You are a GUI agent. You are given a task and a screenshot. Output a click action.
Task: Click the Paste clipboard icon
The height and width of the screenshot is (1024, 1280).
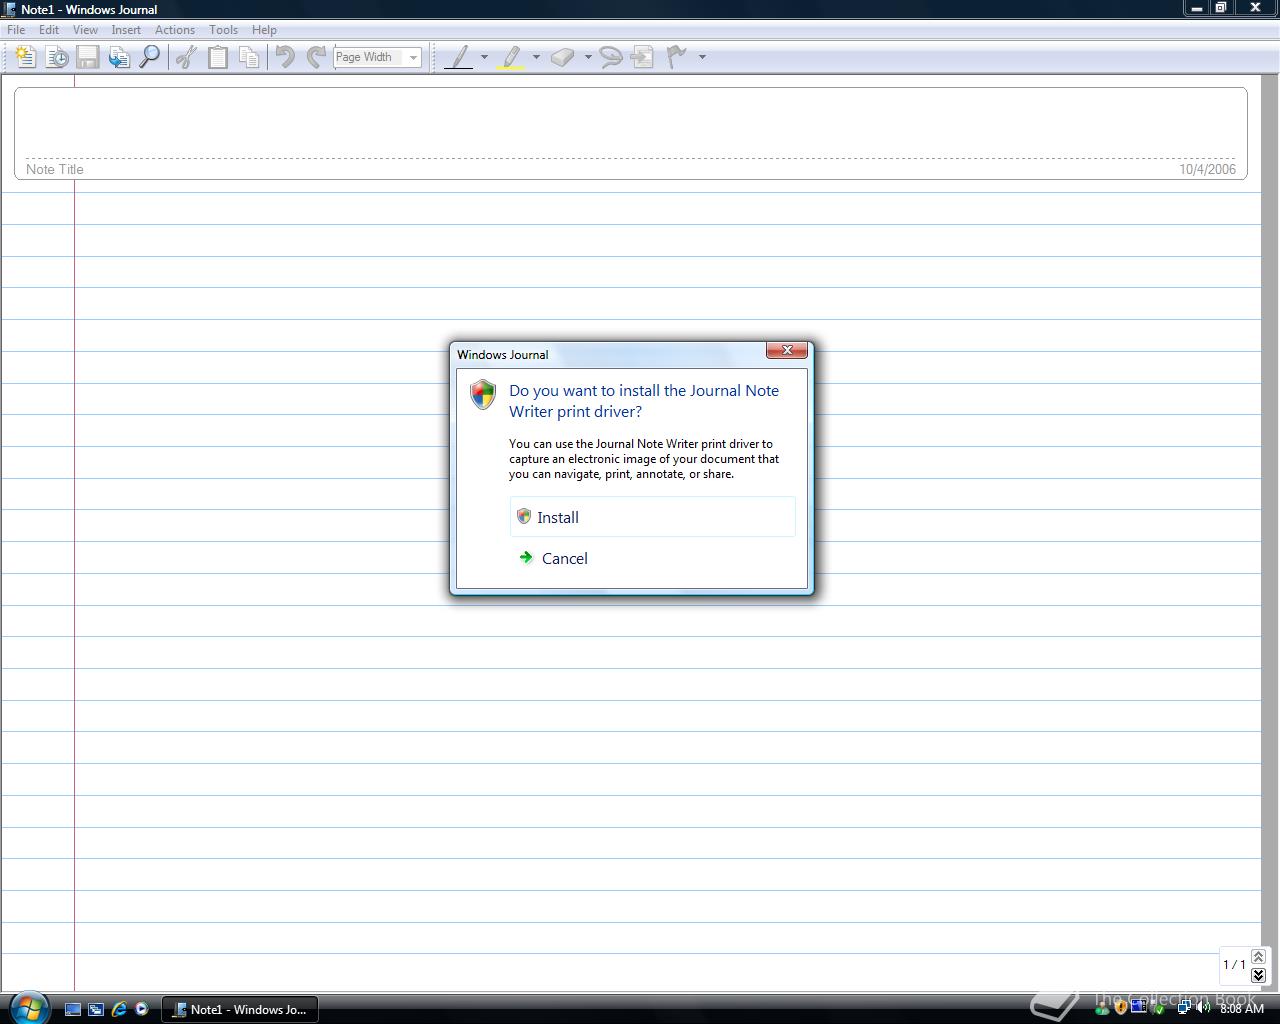pos(217,57)
